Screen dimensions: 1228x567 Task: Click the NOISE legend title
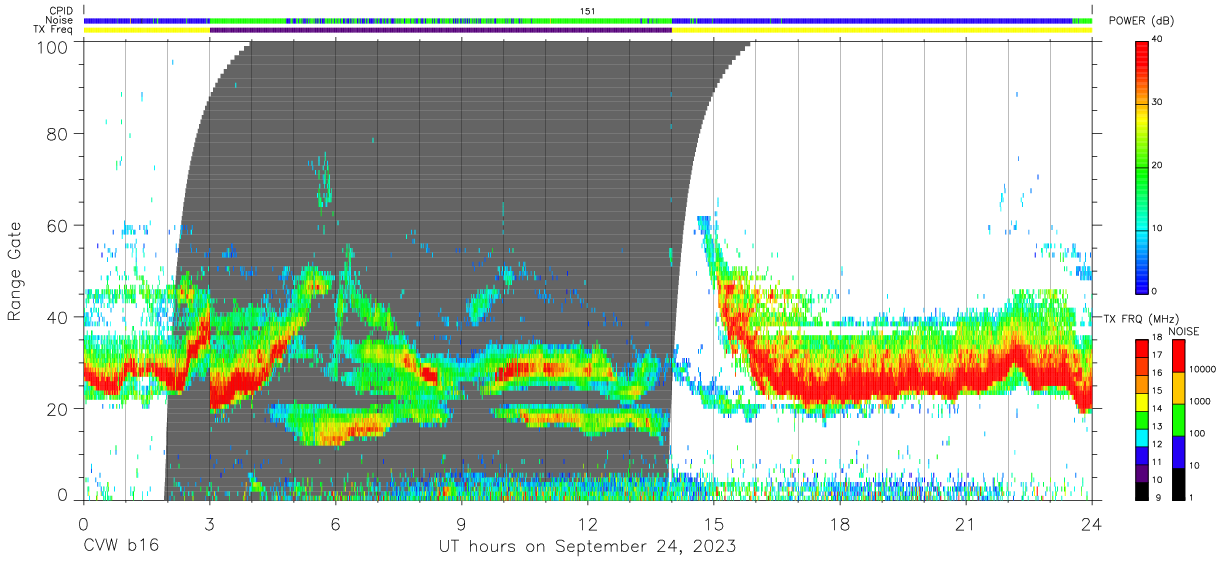[x=1187, y=331]
